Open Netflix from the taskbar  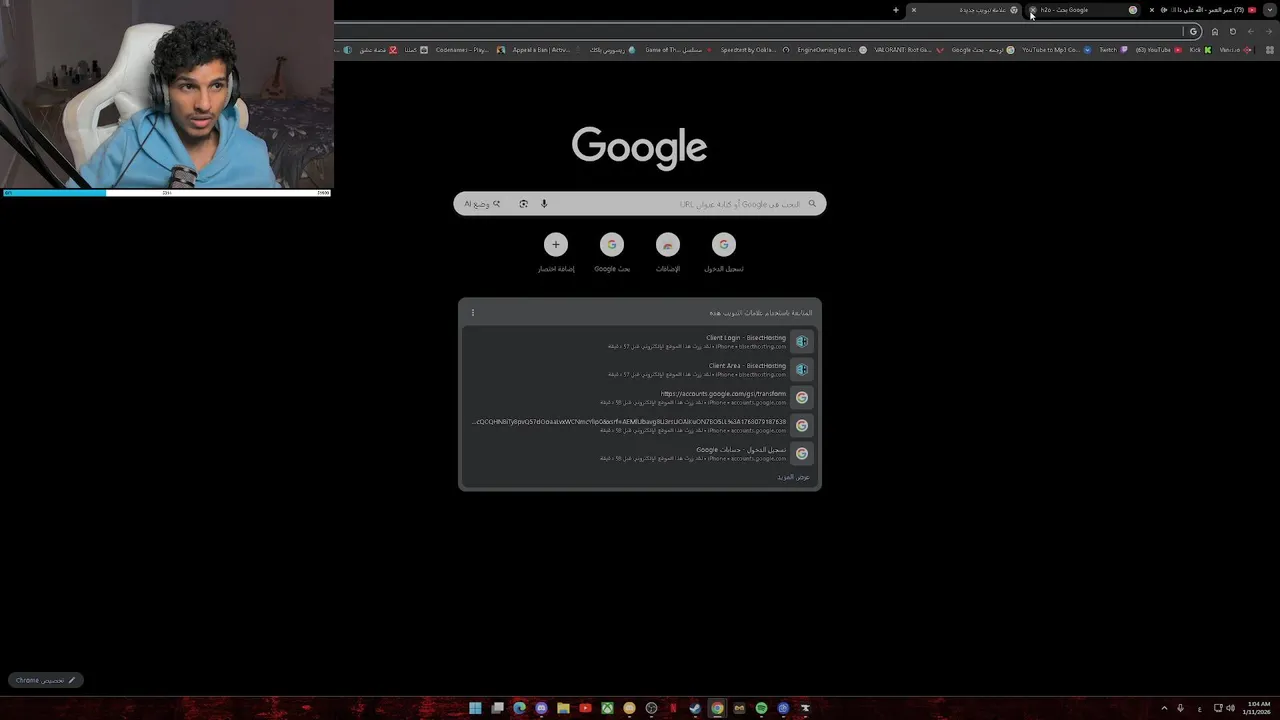673,708
